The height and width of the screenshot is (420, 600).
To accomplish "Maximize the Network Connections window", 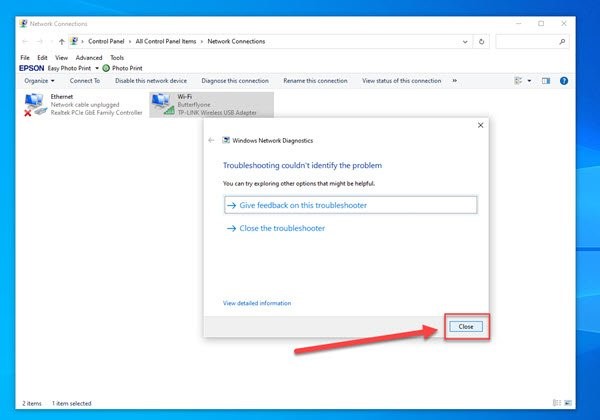I will point(541,23).
